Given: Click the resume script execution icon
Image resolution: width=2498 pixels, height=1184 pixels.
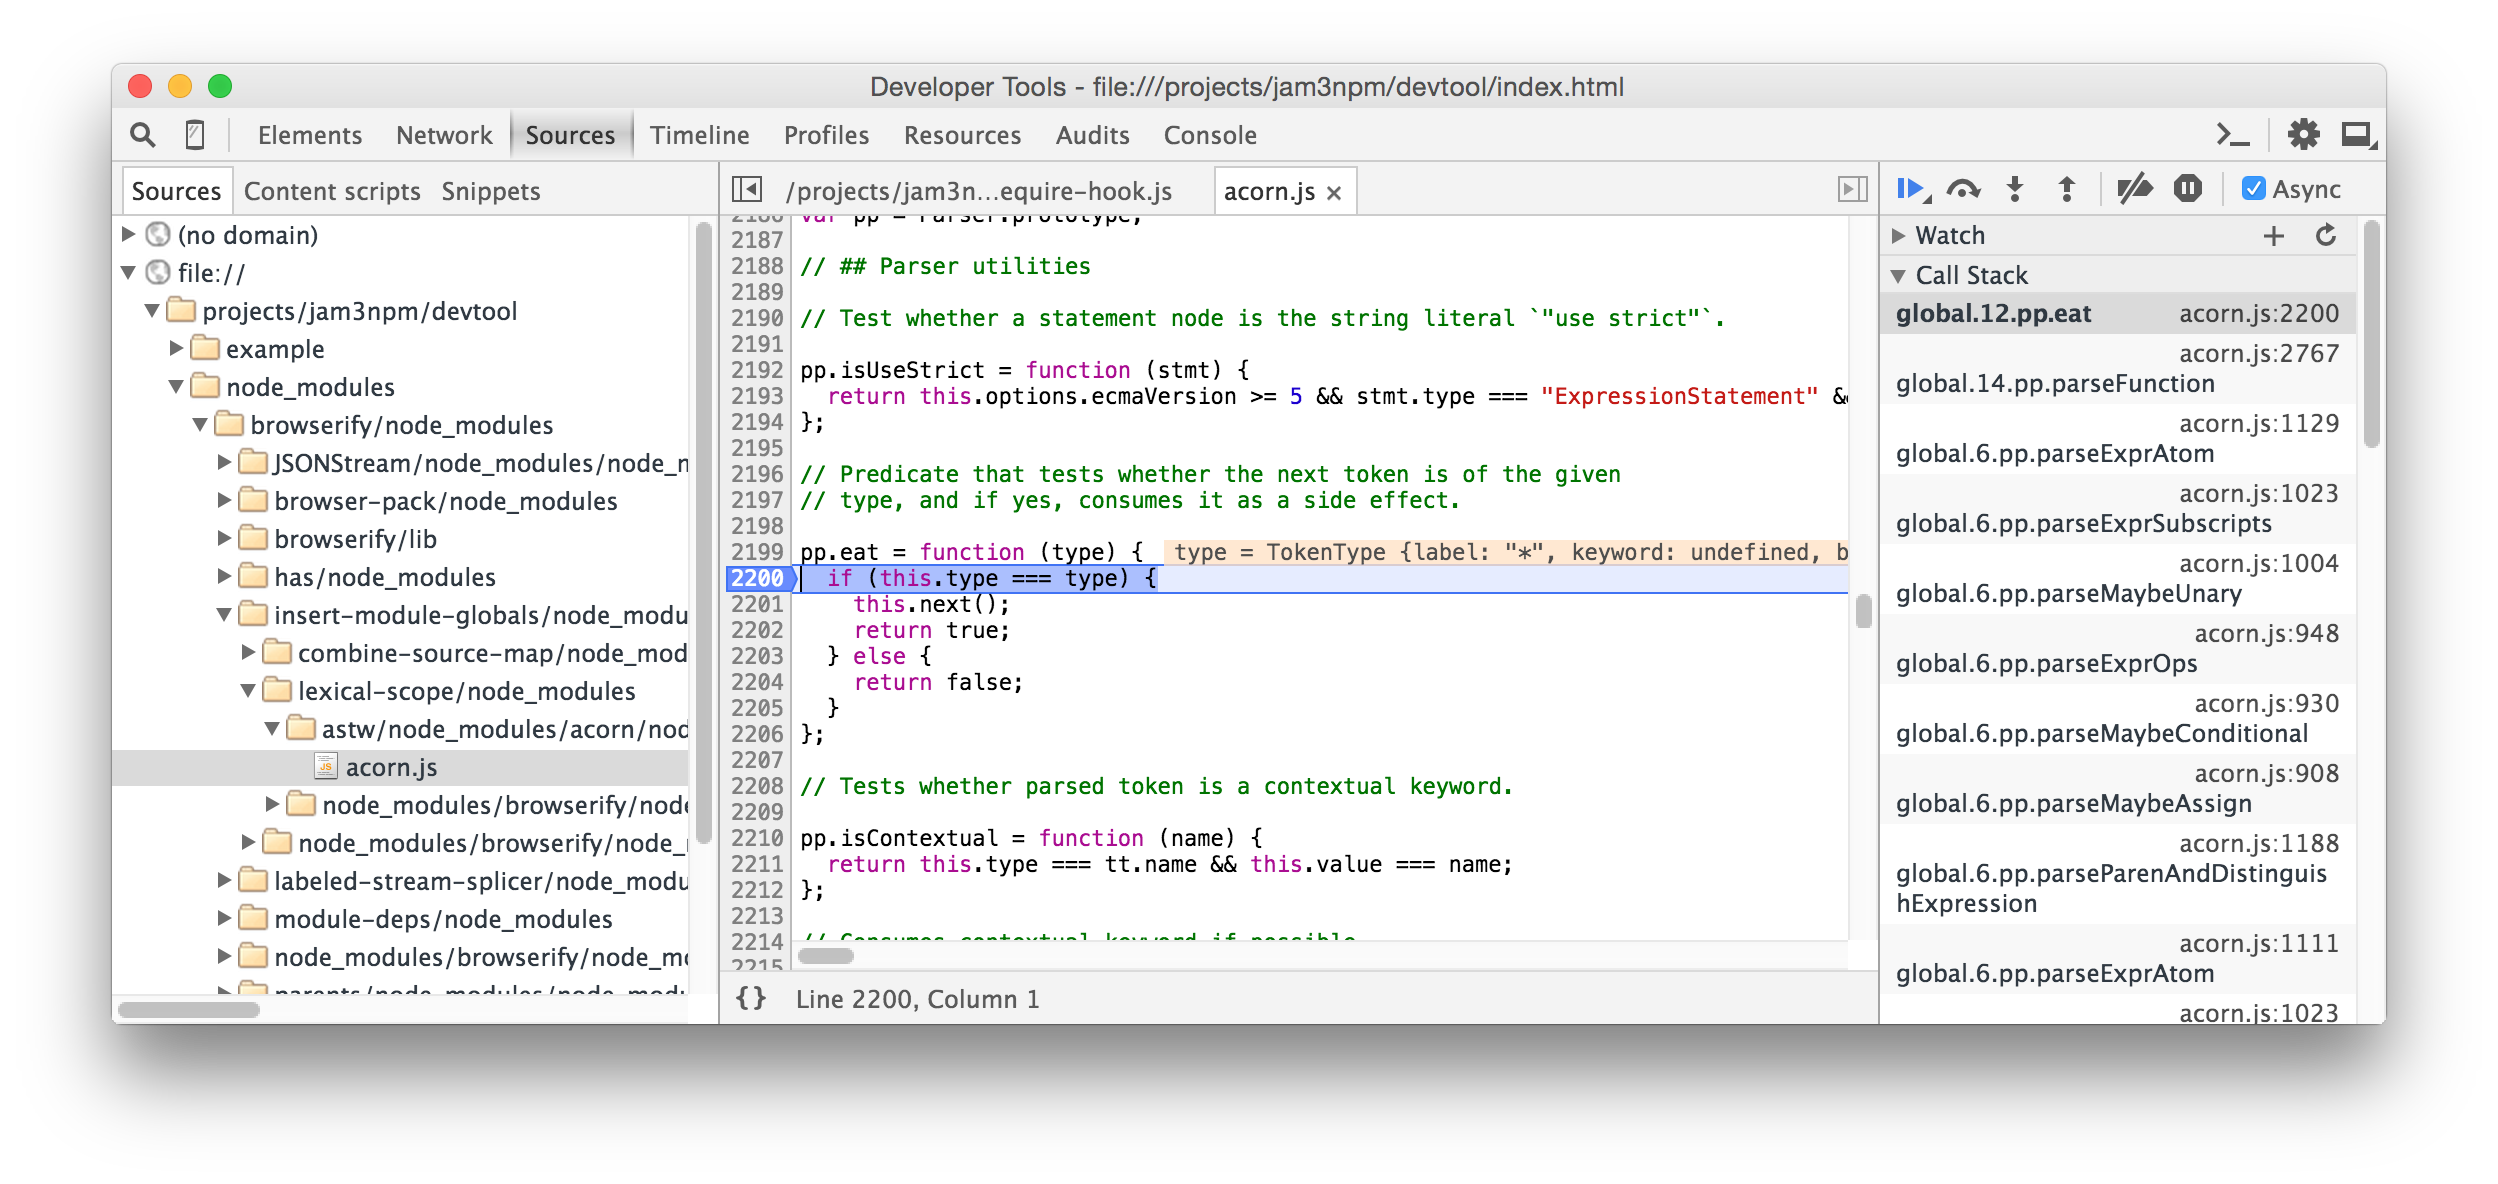Looking at the screenshot, I should click(x=1913, y=188).
